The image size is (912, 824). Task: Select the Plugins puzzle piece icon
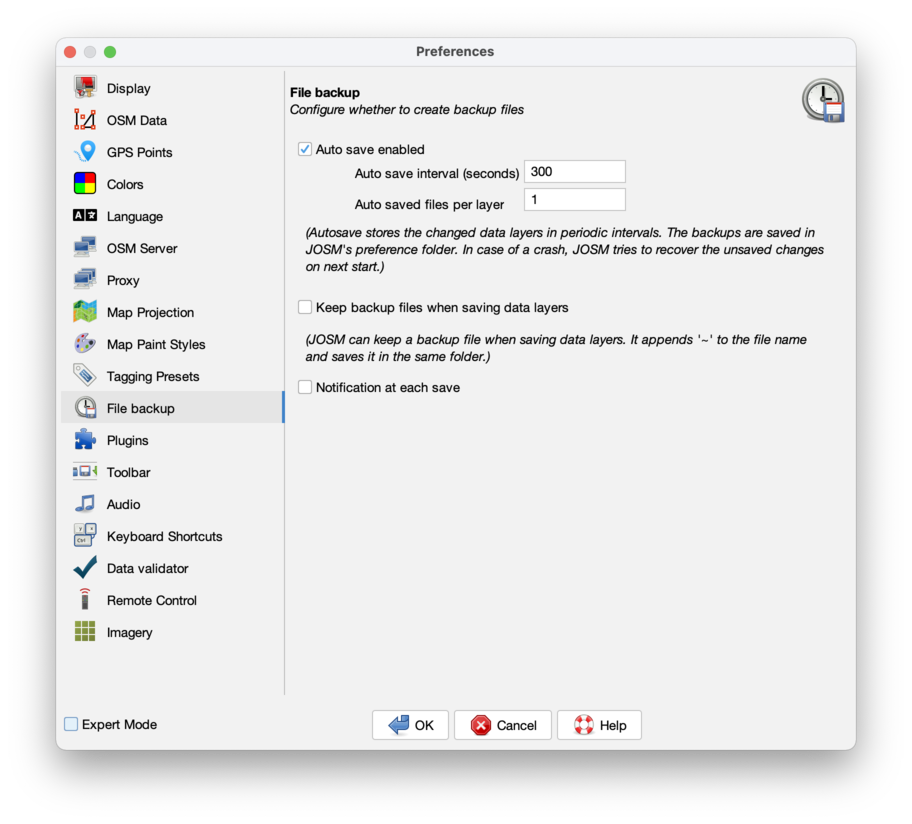point(84,440)
